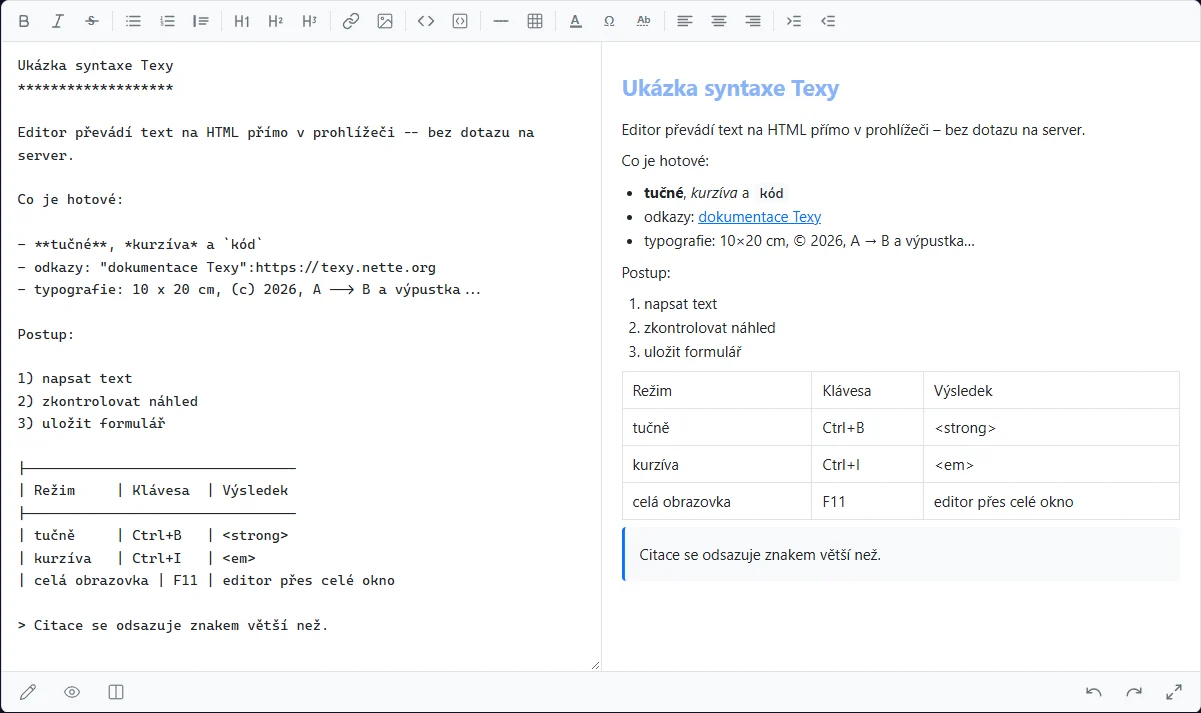The width and height of the screenshot is (1201, 713).
Task: Apply strikethrough formatting
Action: tap(92, 21)
